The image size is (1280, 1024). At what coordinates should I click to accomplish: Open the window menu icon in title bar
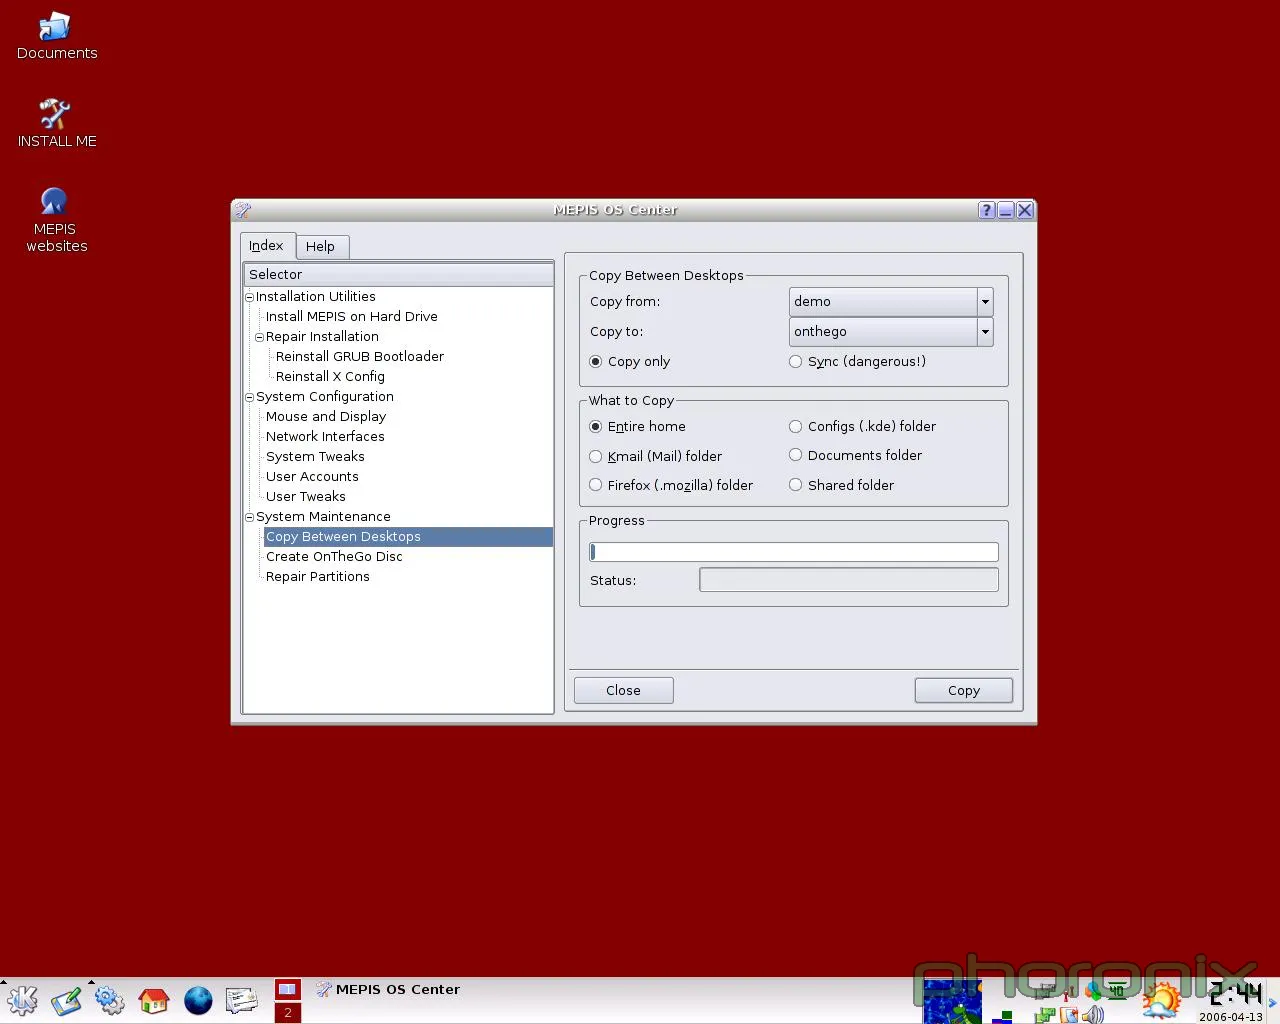(243, 210)
